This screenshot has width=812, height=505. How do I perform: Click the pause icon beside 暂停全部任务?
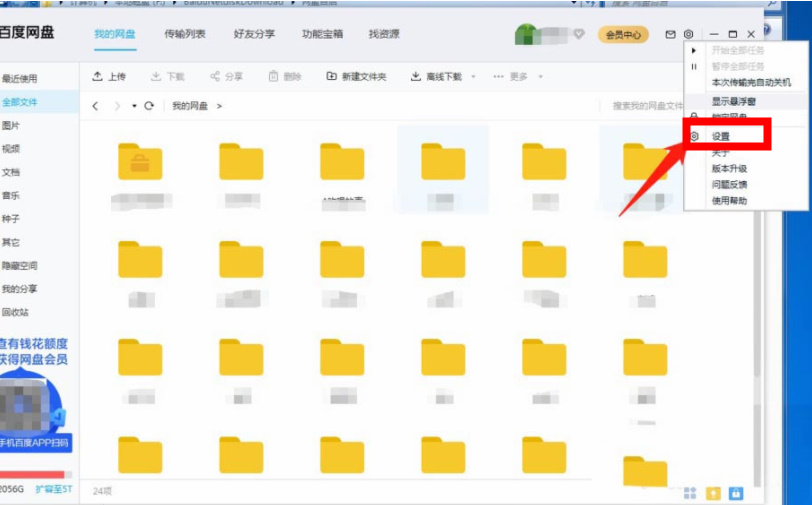(x=694, y=66)
